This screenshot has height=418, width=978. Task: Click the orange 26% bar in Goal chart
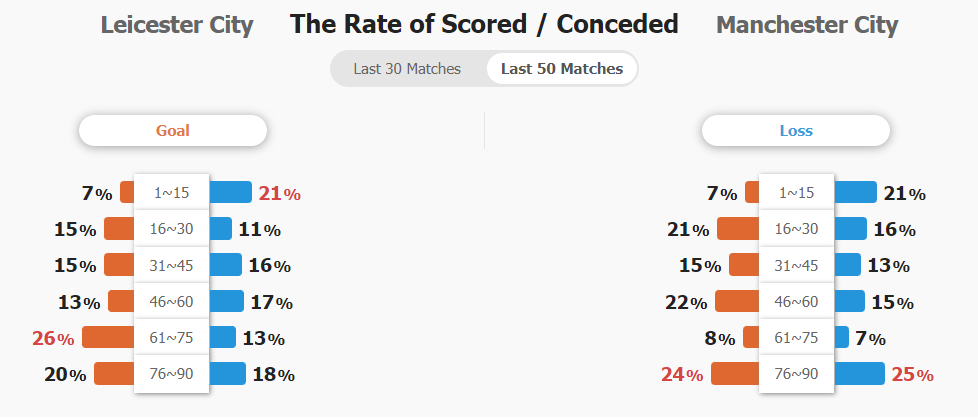click(x=109, y=337)
